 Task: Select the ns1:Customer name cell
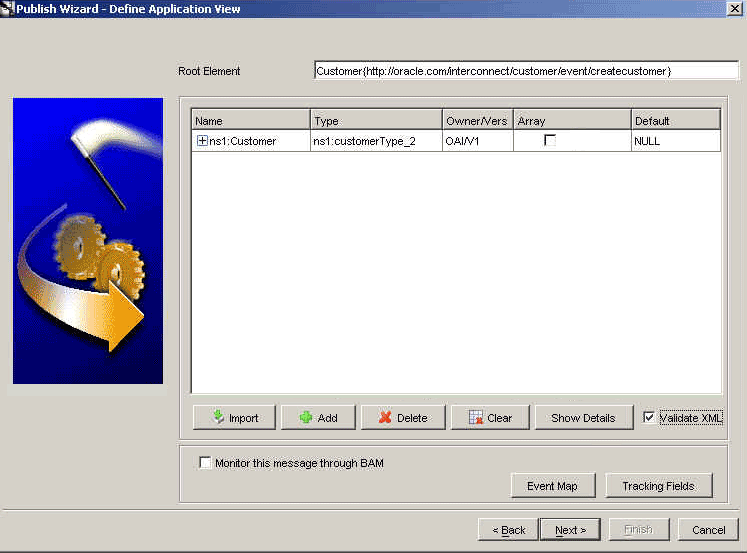(x=251, y=141)
